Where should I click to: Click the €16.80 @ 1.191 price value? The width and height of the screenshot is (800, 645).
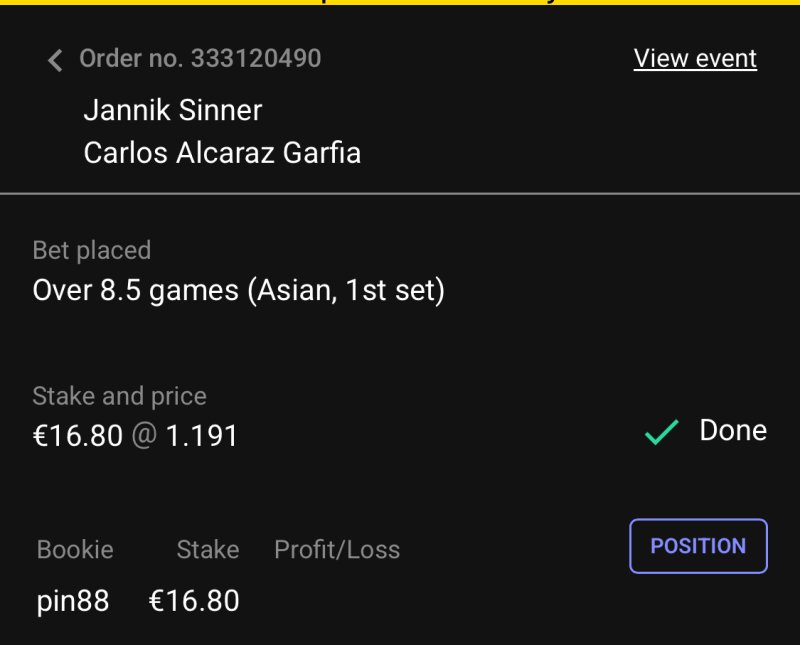135,436
